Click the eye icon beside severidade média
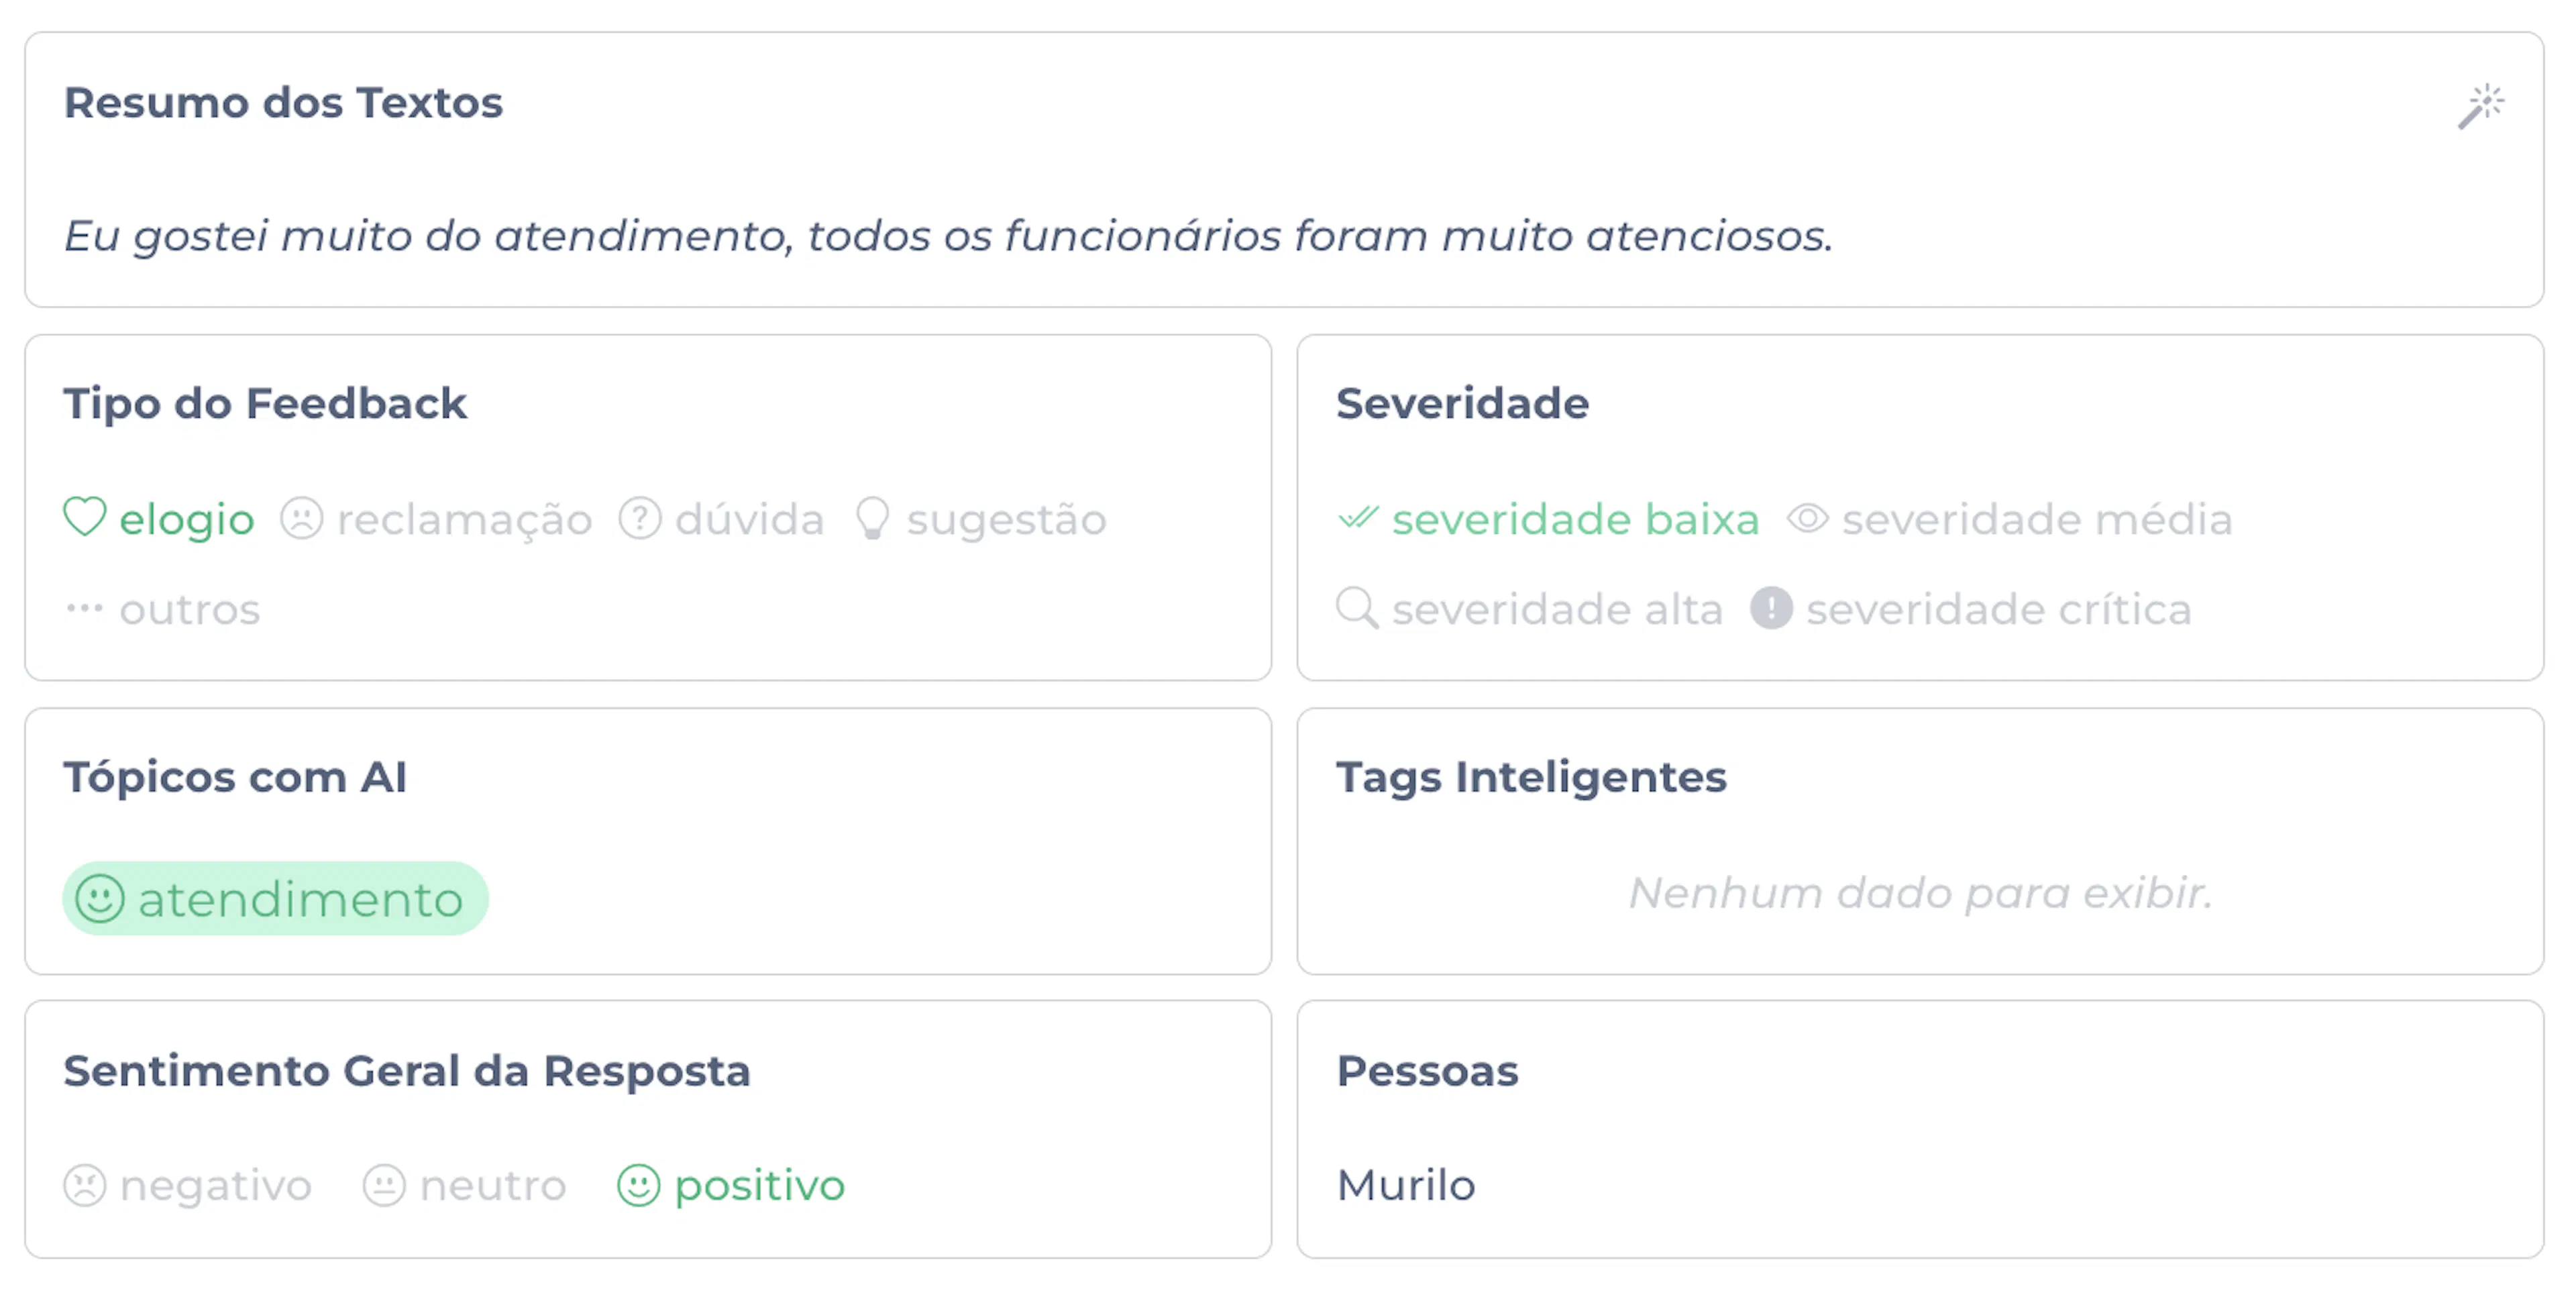The image size is (2576, 1297). tap(1808, 519)
